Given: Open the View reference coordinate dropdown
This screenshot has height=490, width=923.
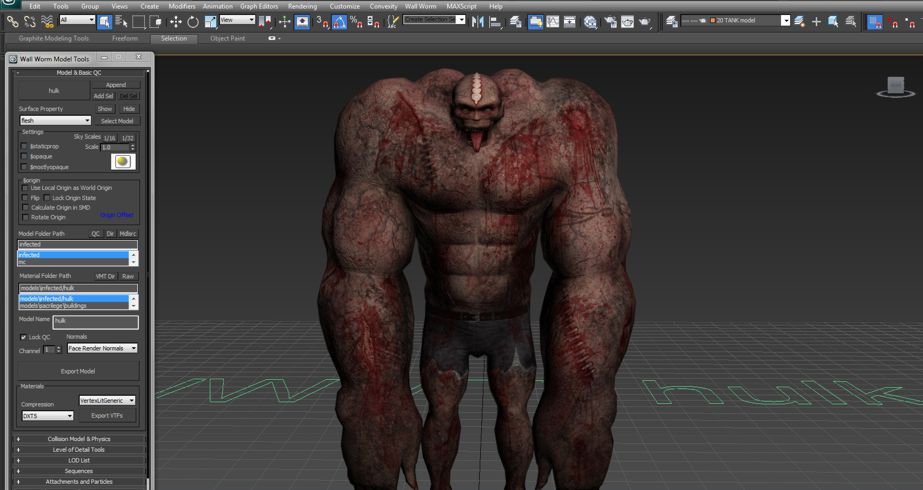Looking at the screenshot, I should 237,19.
